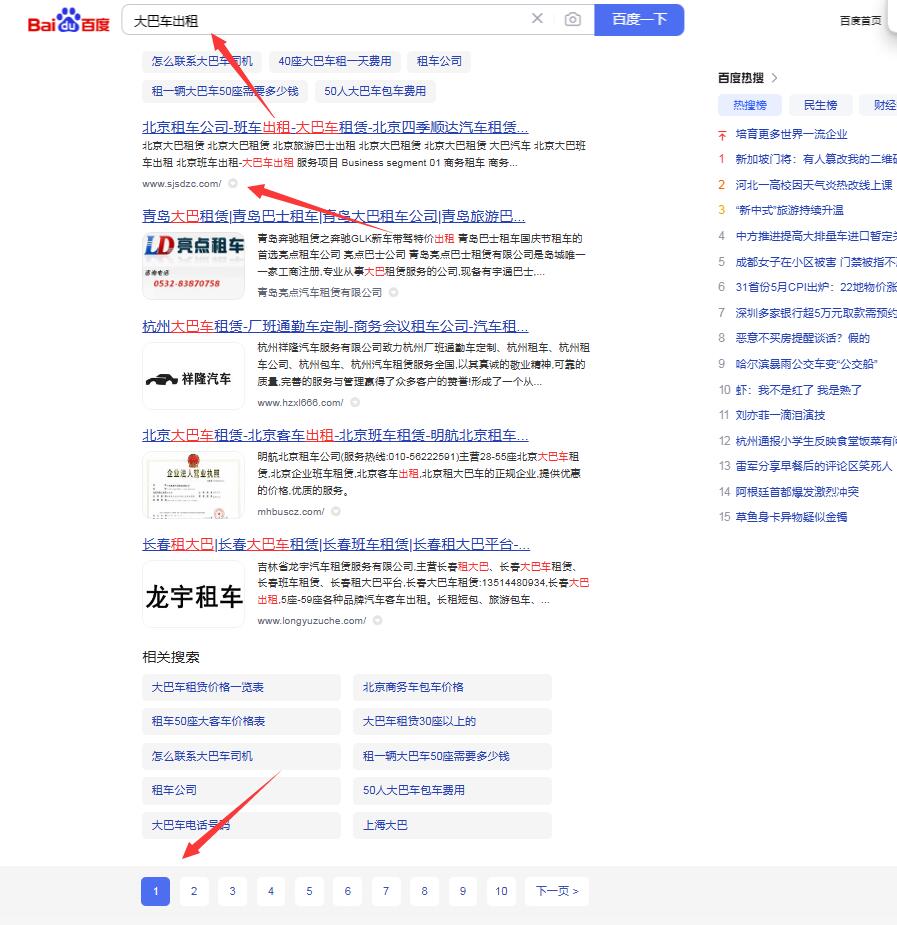897x925 pixels.
Task: Go to results page 8
Action: pyautogui.click(x=424, y=891)
